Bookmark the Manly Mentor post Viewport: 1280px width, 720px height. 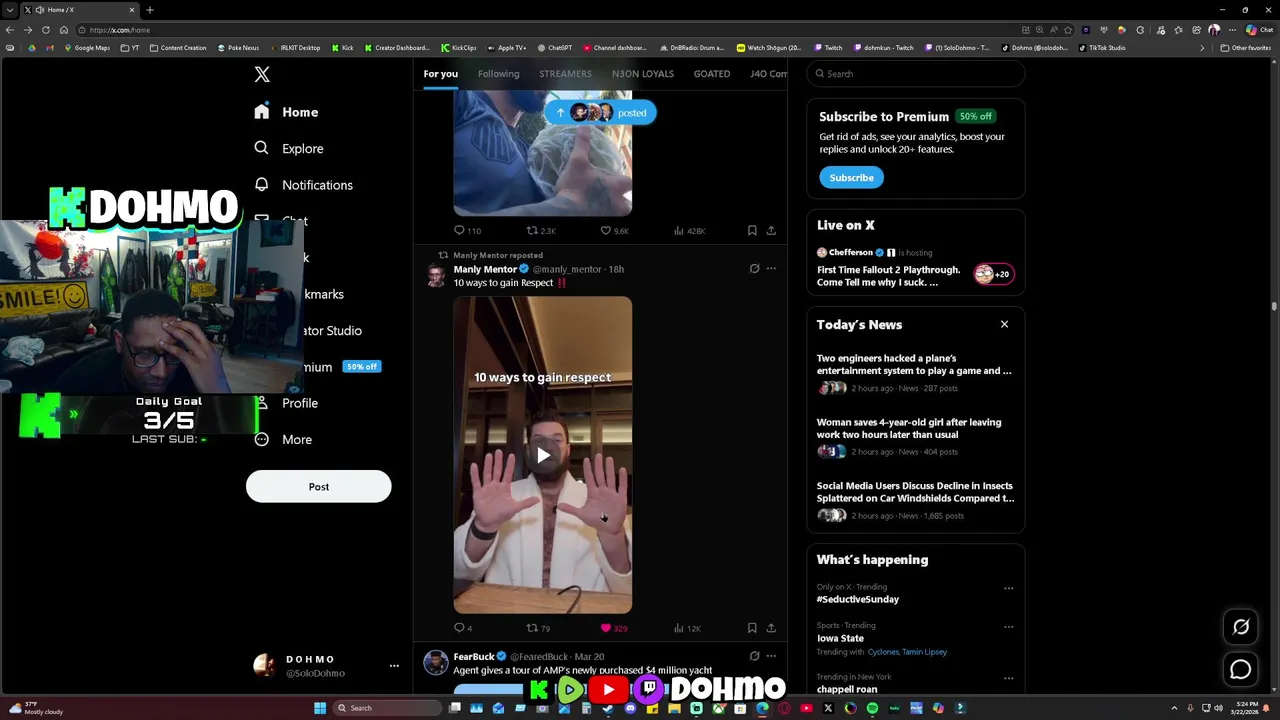coord(752,628)
